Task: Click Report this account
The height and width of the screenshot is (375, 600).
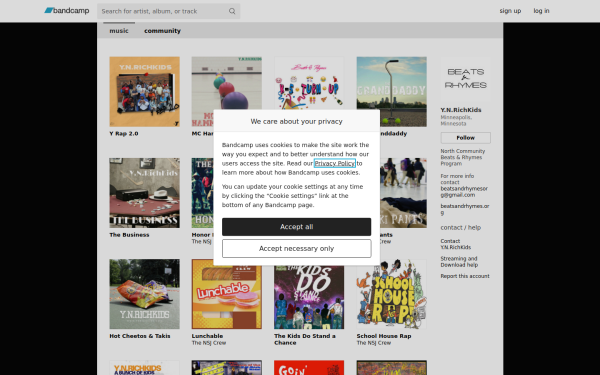Action: [x=465, y=276]
